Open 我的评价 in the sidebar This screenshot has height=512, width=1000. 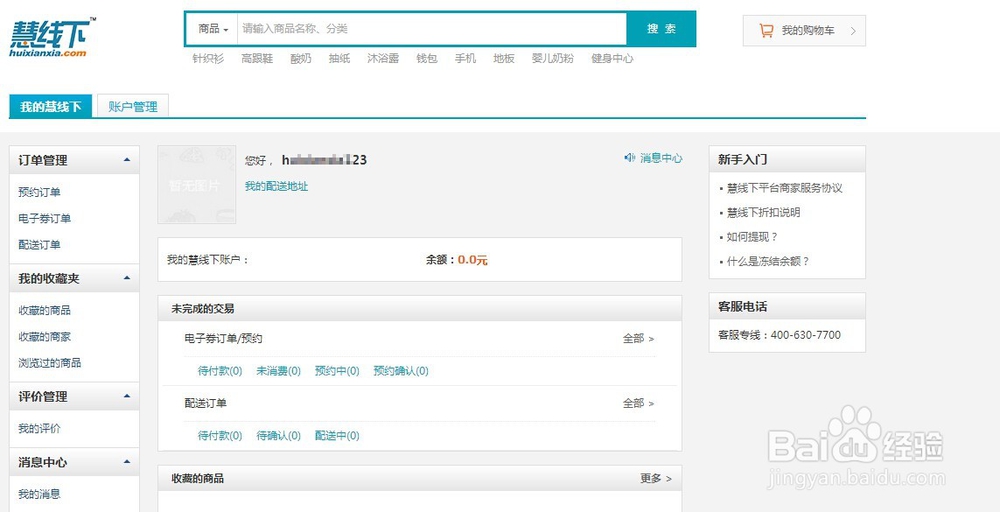40,428
